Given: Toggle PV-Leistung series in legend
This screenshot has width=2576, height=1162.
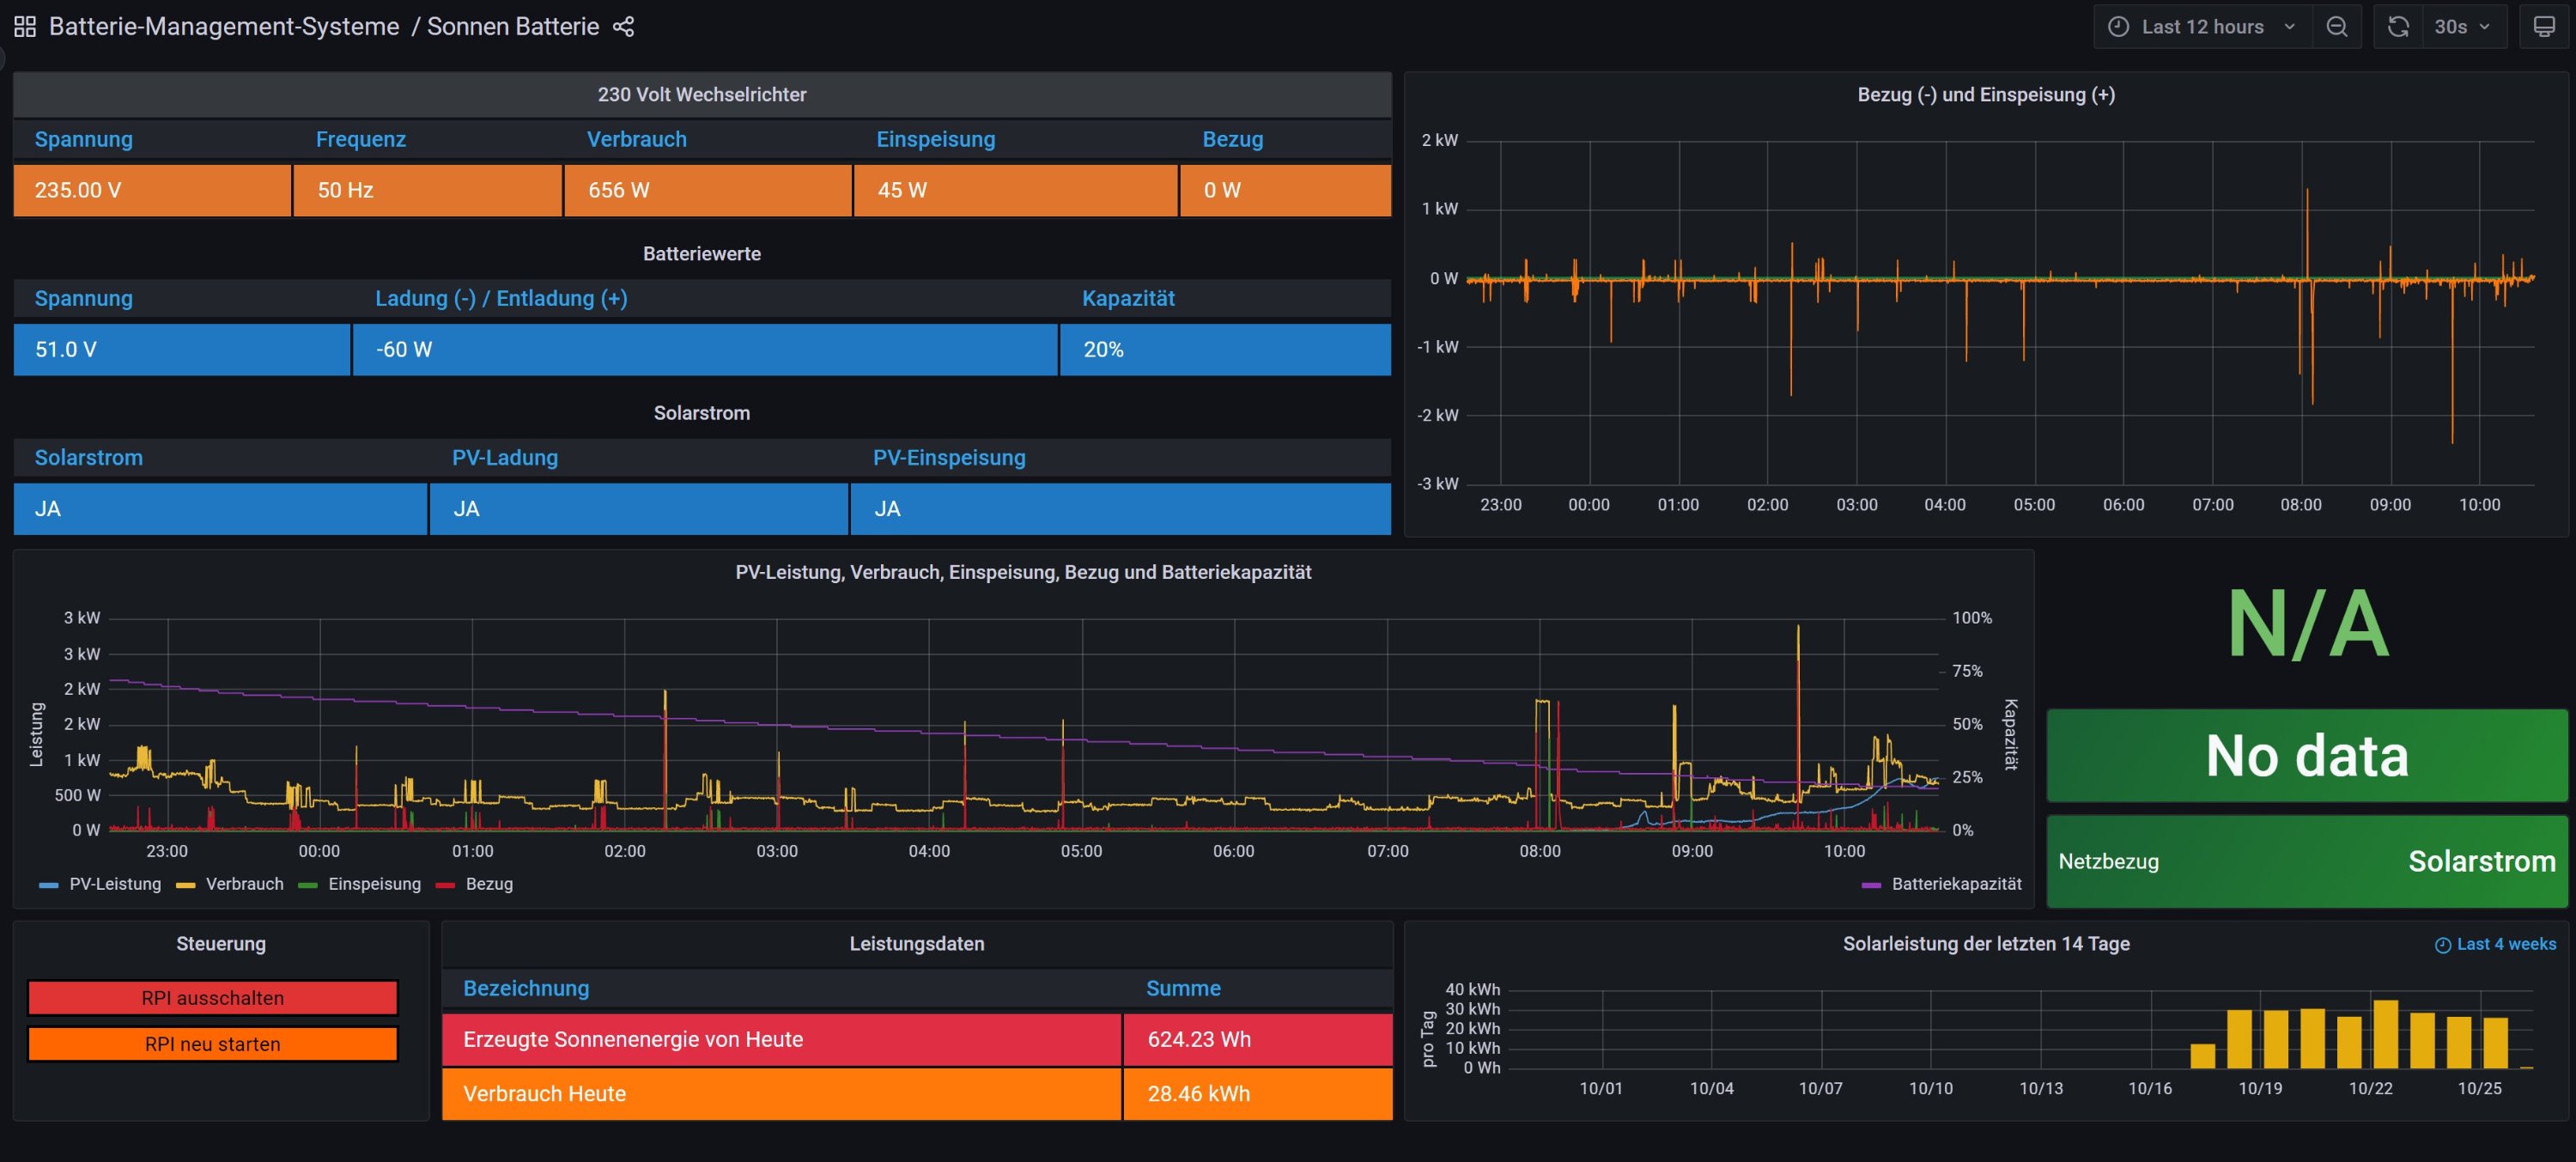Looking at the screenshot, I should [114, 884].
